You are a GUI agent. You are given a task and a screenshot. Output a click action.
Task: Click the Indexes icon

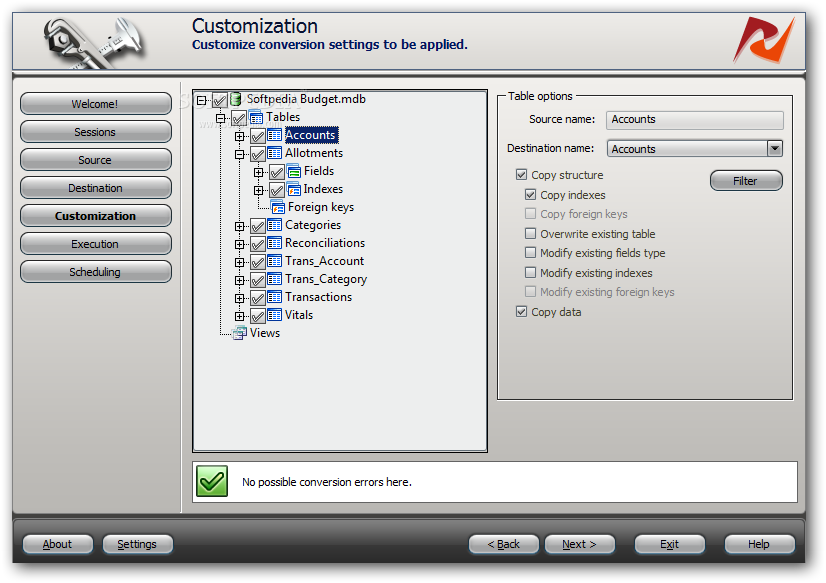point(293,189)
